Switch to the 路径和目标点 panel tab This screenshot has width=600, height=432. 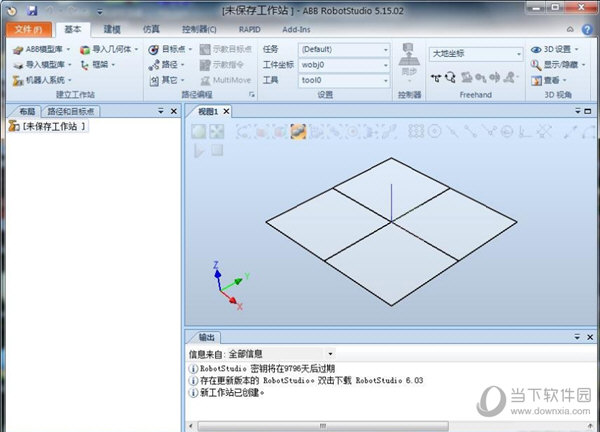71,111
